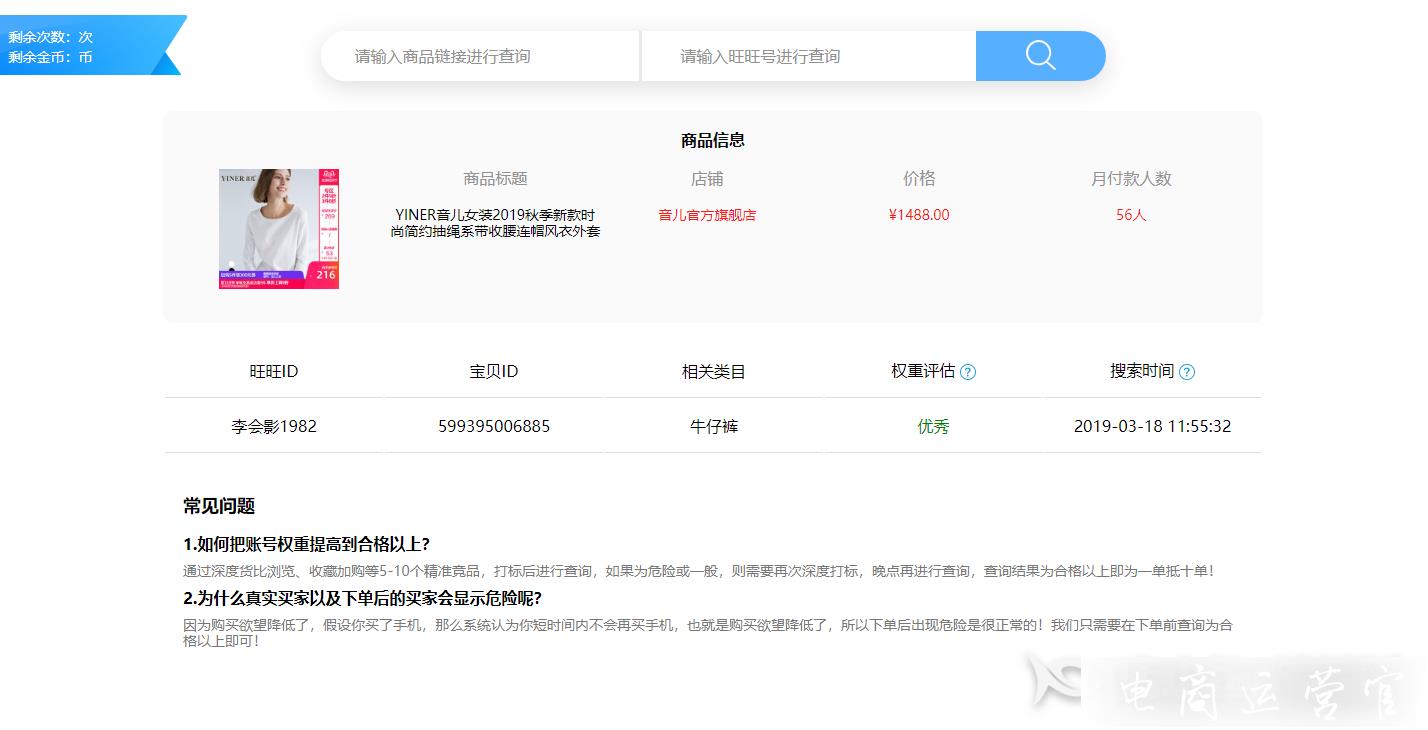Select the search time 2019-03-18 11:55:32

(1152, 426)
